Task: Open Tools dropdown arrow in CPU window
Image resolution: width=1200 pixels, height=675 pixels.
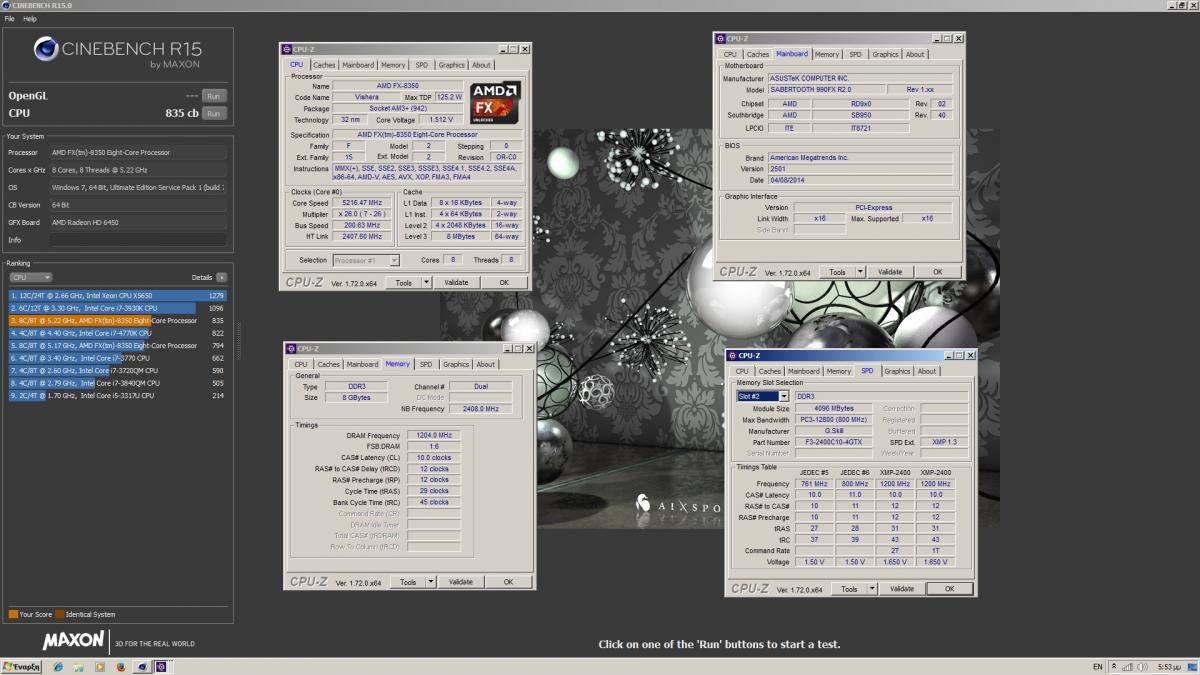Action: 427,283
